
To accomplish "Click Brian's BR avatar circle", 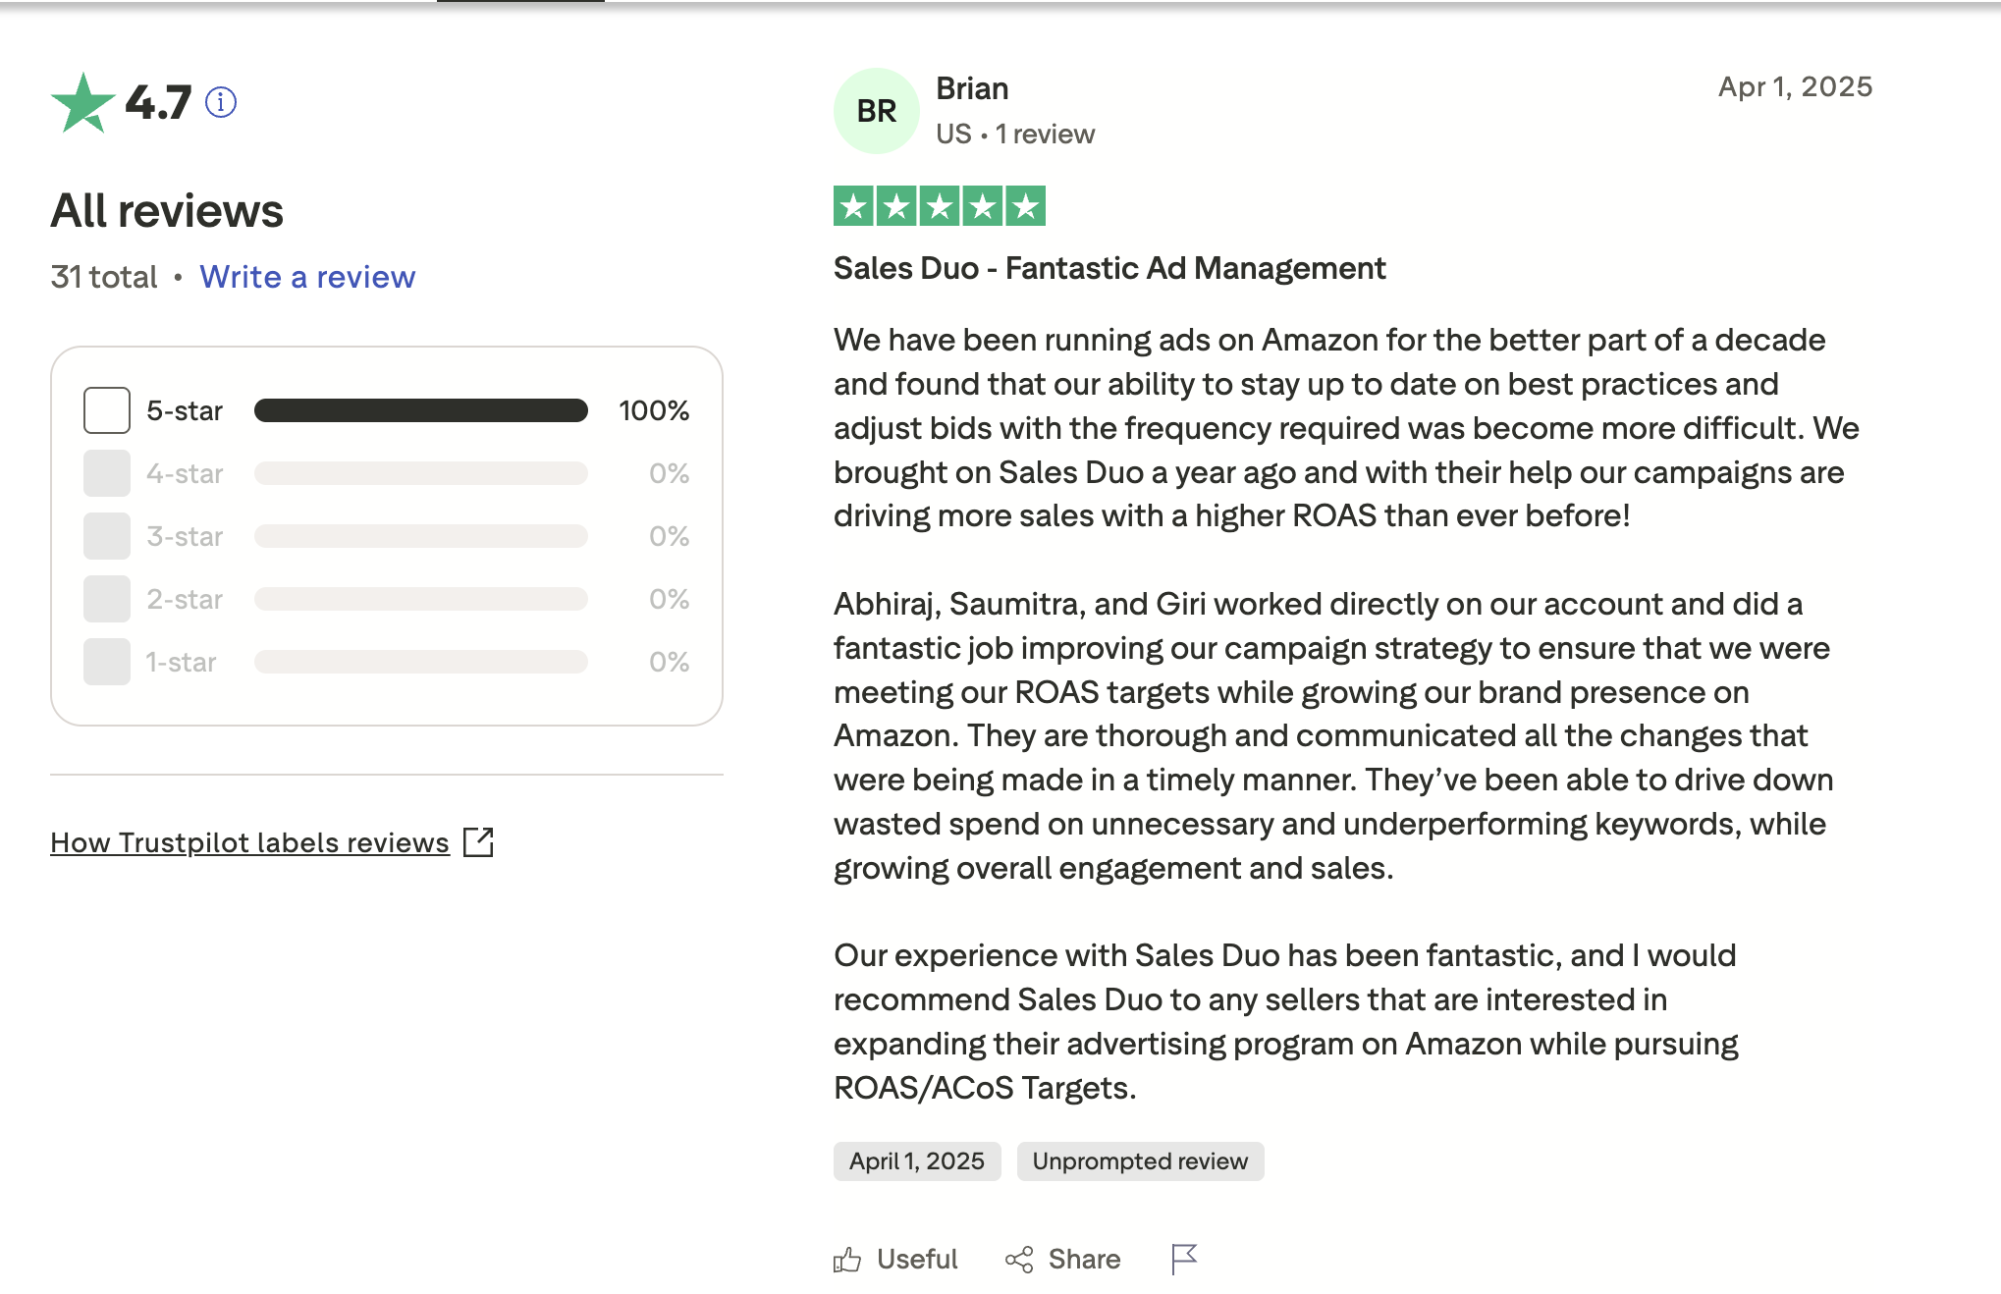I will click(x=876, y=111).
